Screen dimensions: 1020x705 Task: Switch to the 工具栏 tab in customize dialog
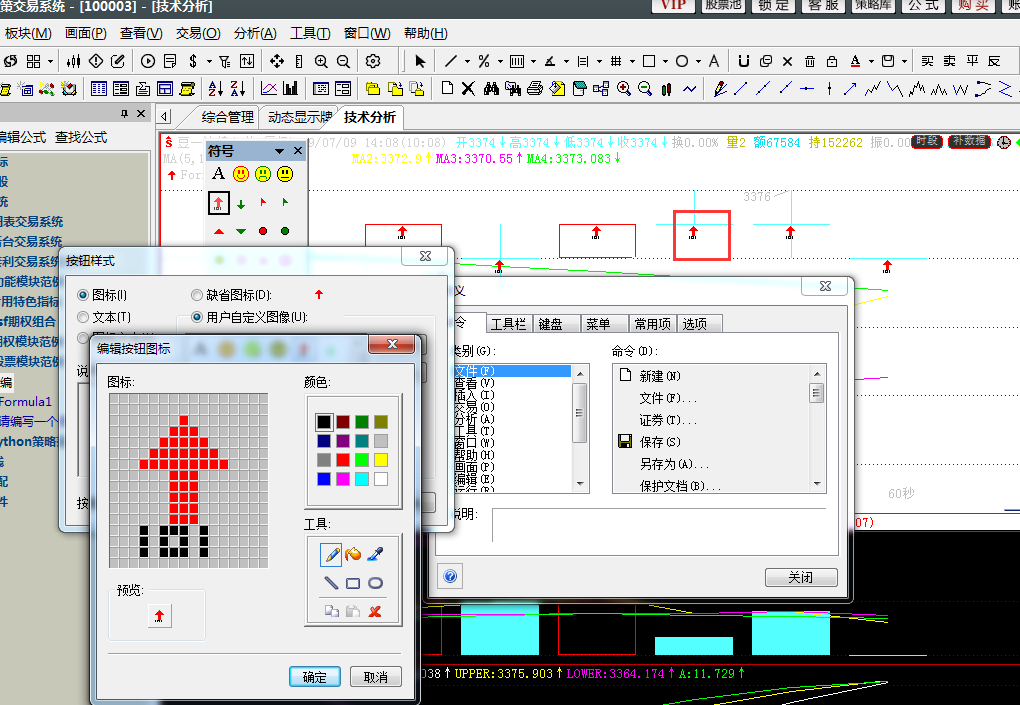(508, 324)
